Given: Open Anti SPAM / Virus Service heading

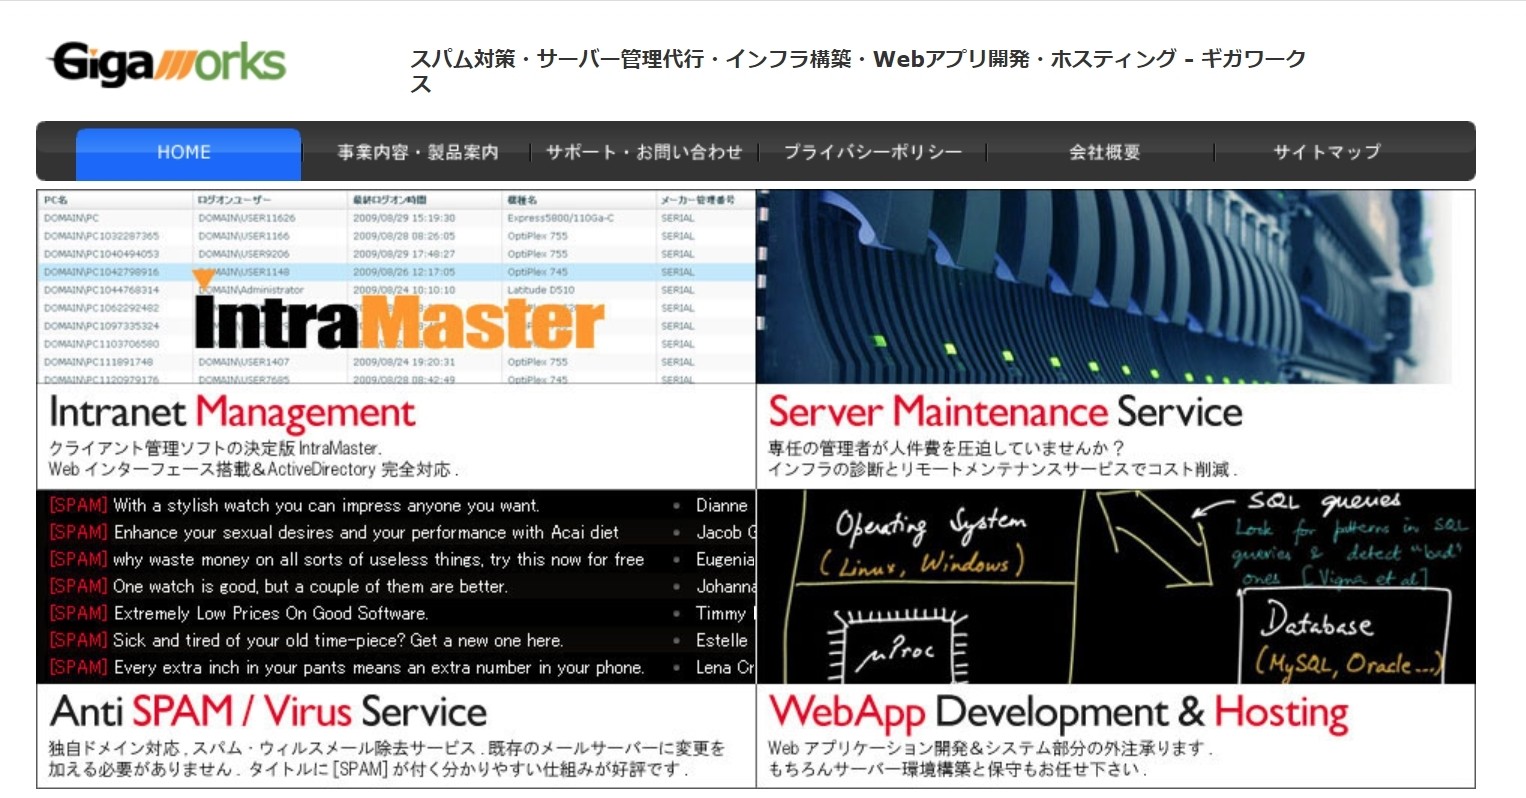Looking at the screenshot, I should 268,712.
